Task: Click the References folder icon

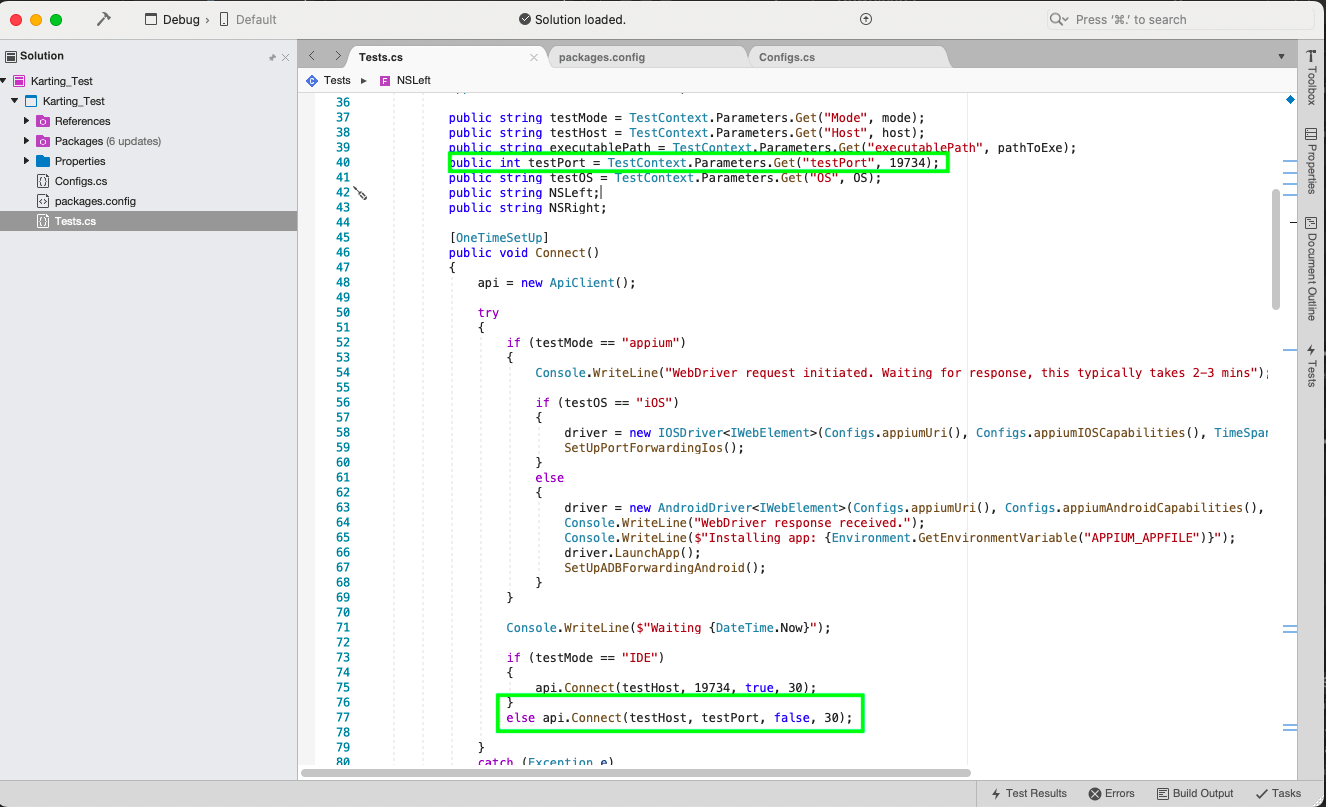Action: (x=43, y=121)
